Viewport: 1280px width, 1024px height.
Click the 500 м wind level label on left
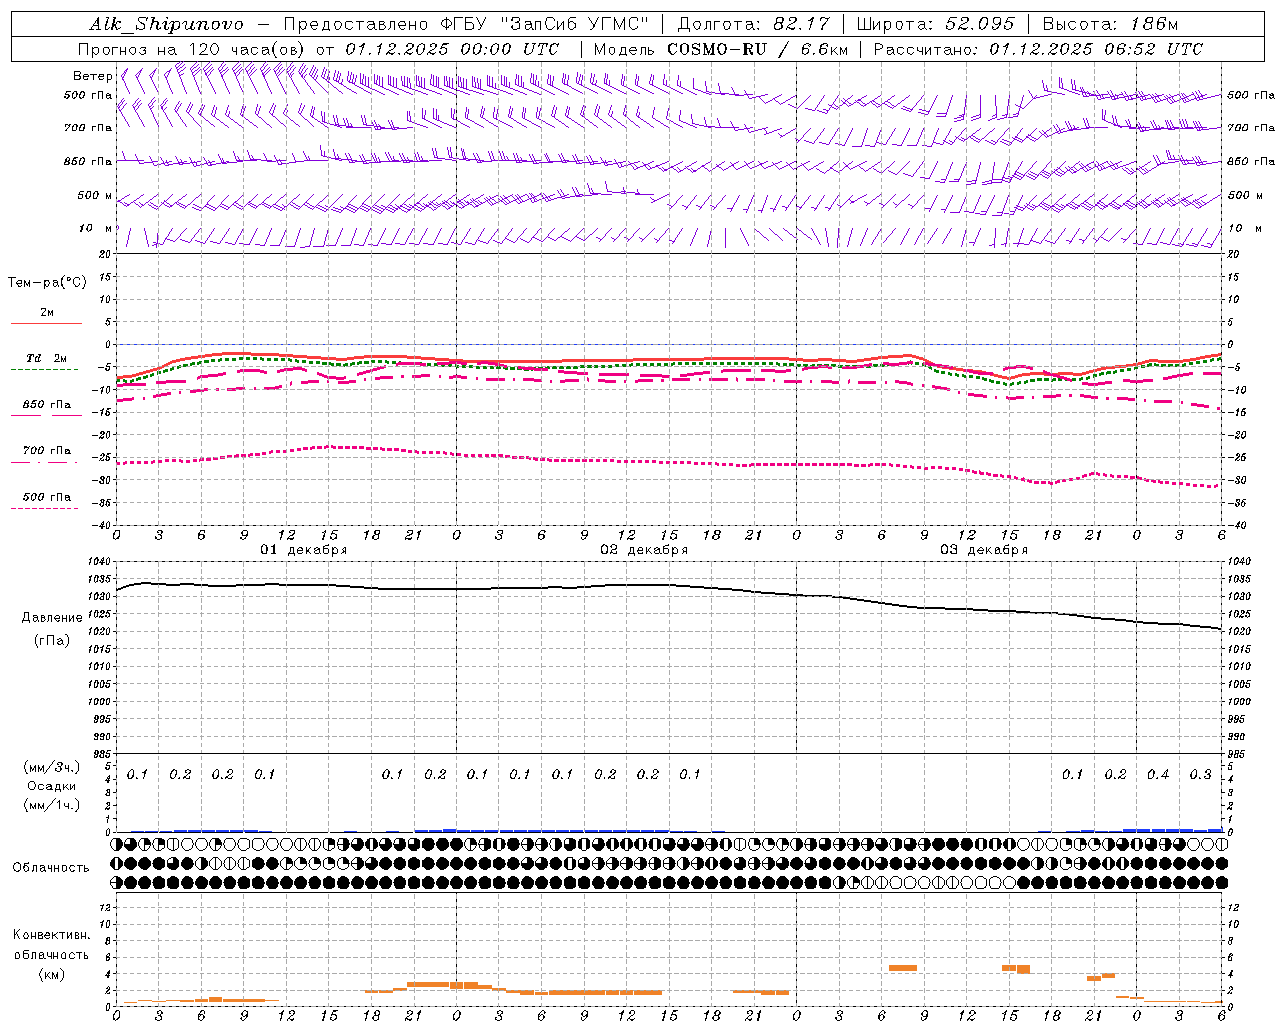(x=95, y=195)
